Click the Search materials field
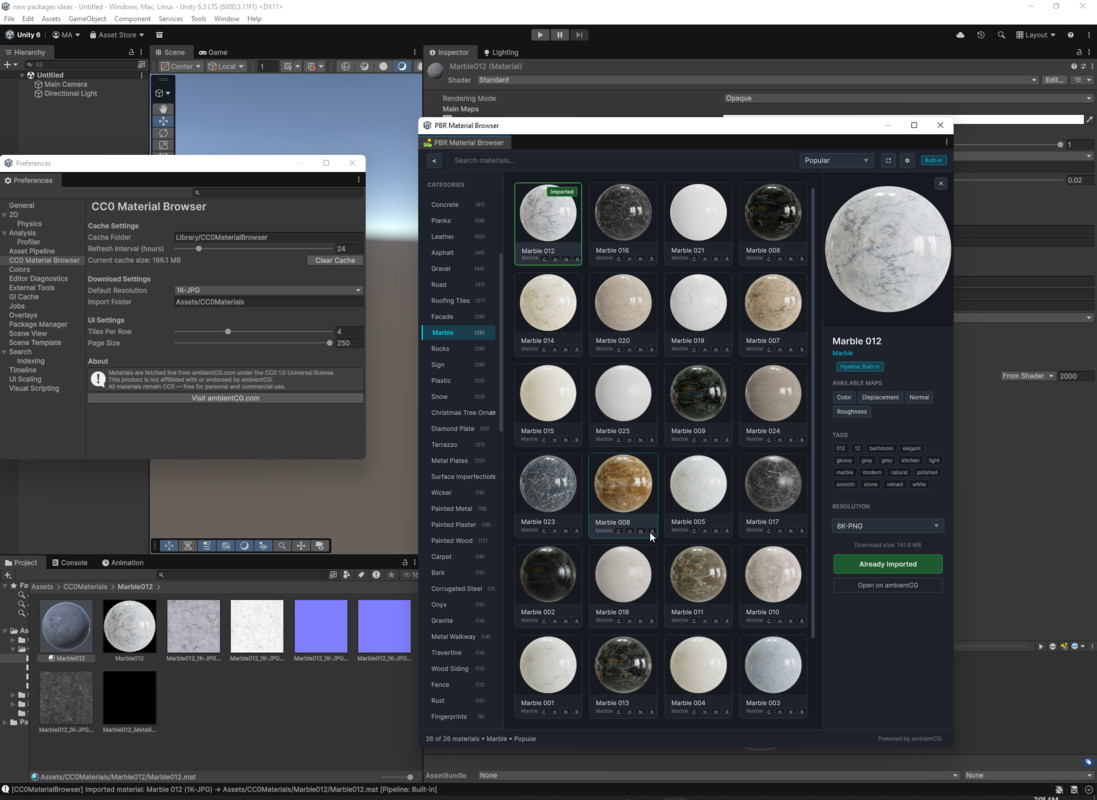The width and height of the screenshot is (1097, 800). 621,160
